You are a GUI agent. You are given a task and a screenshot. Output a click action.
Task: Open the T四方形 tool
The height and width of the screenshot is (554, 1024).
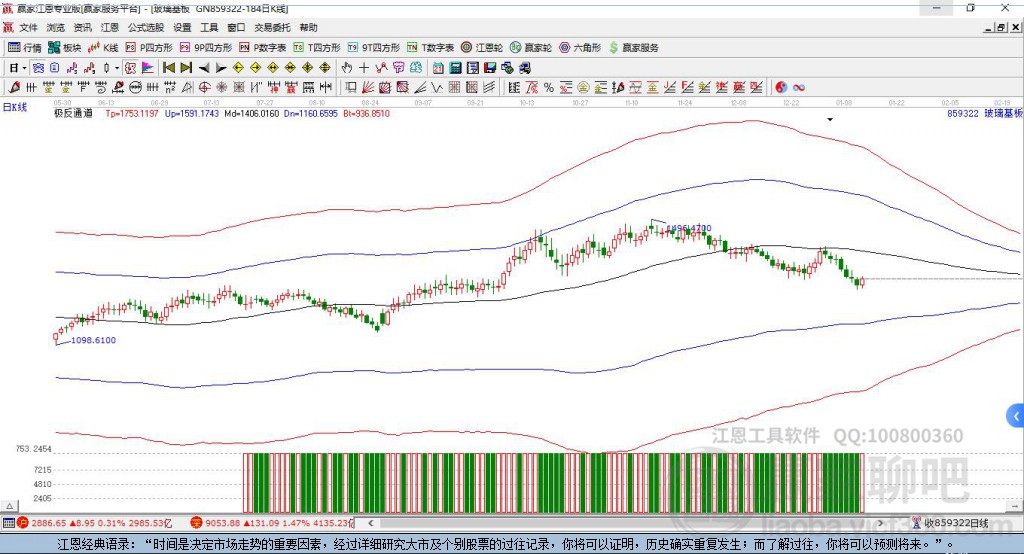[317, 48]
